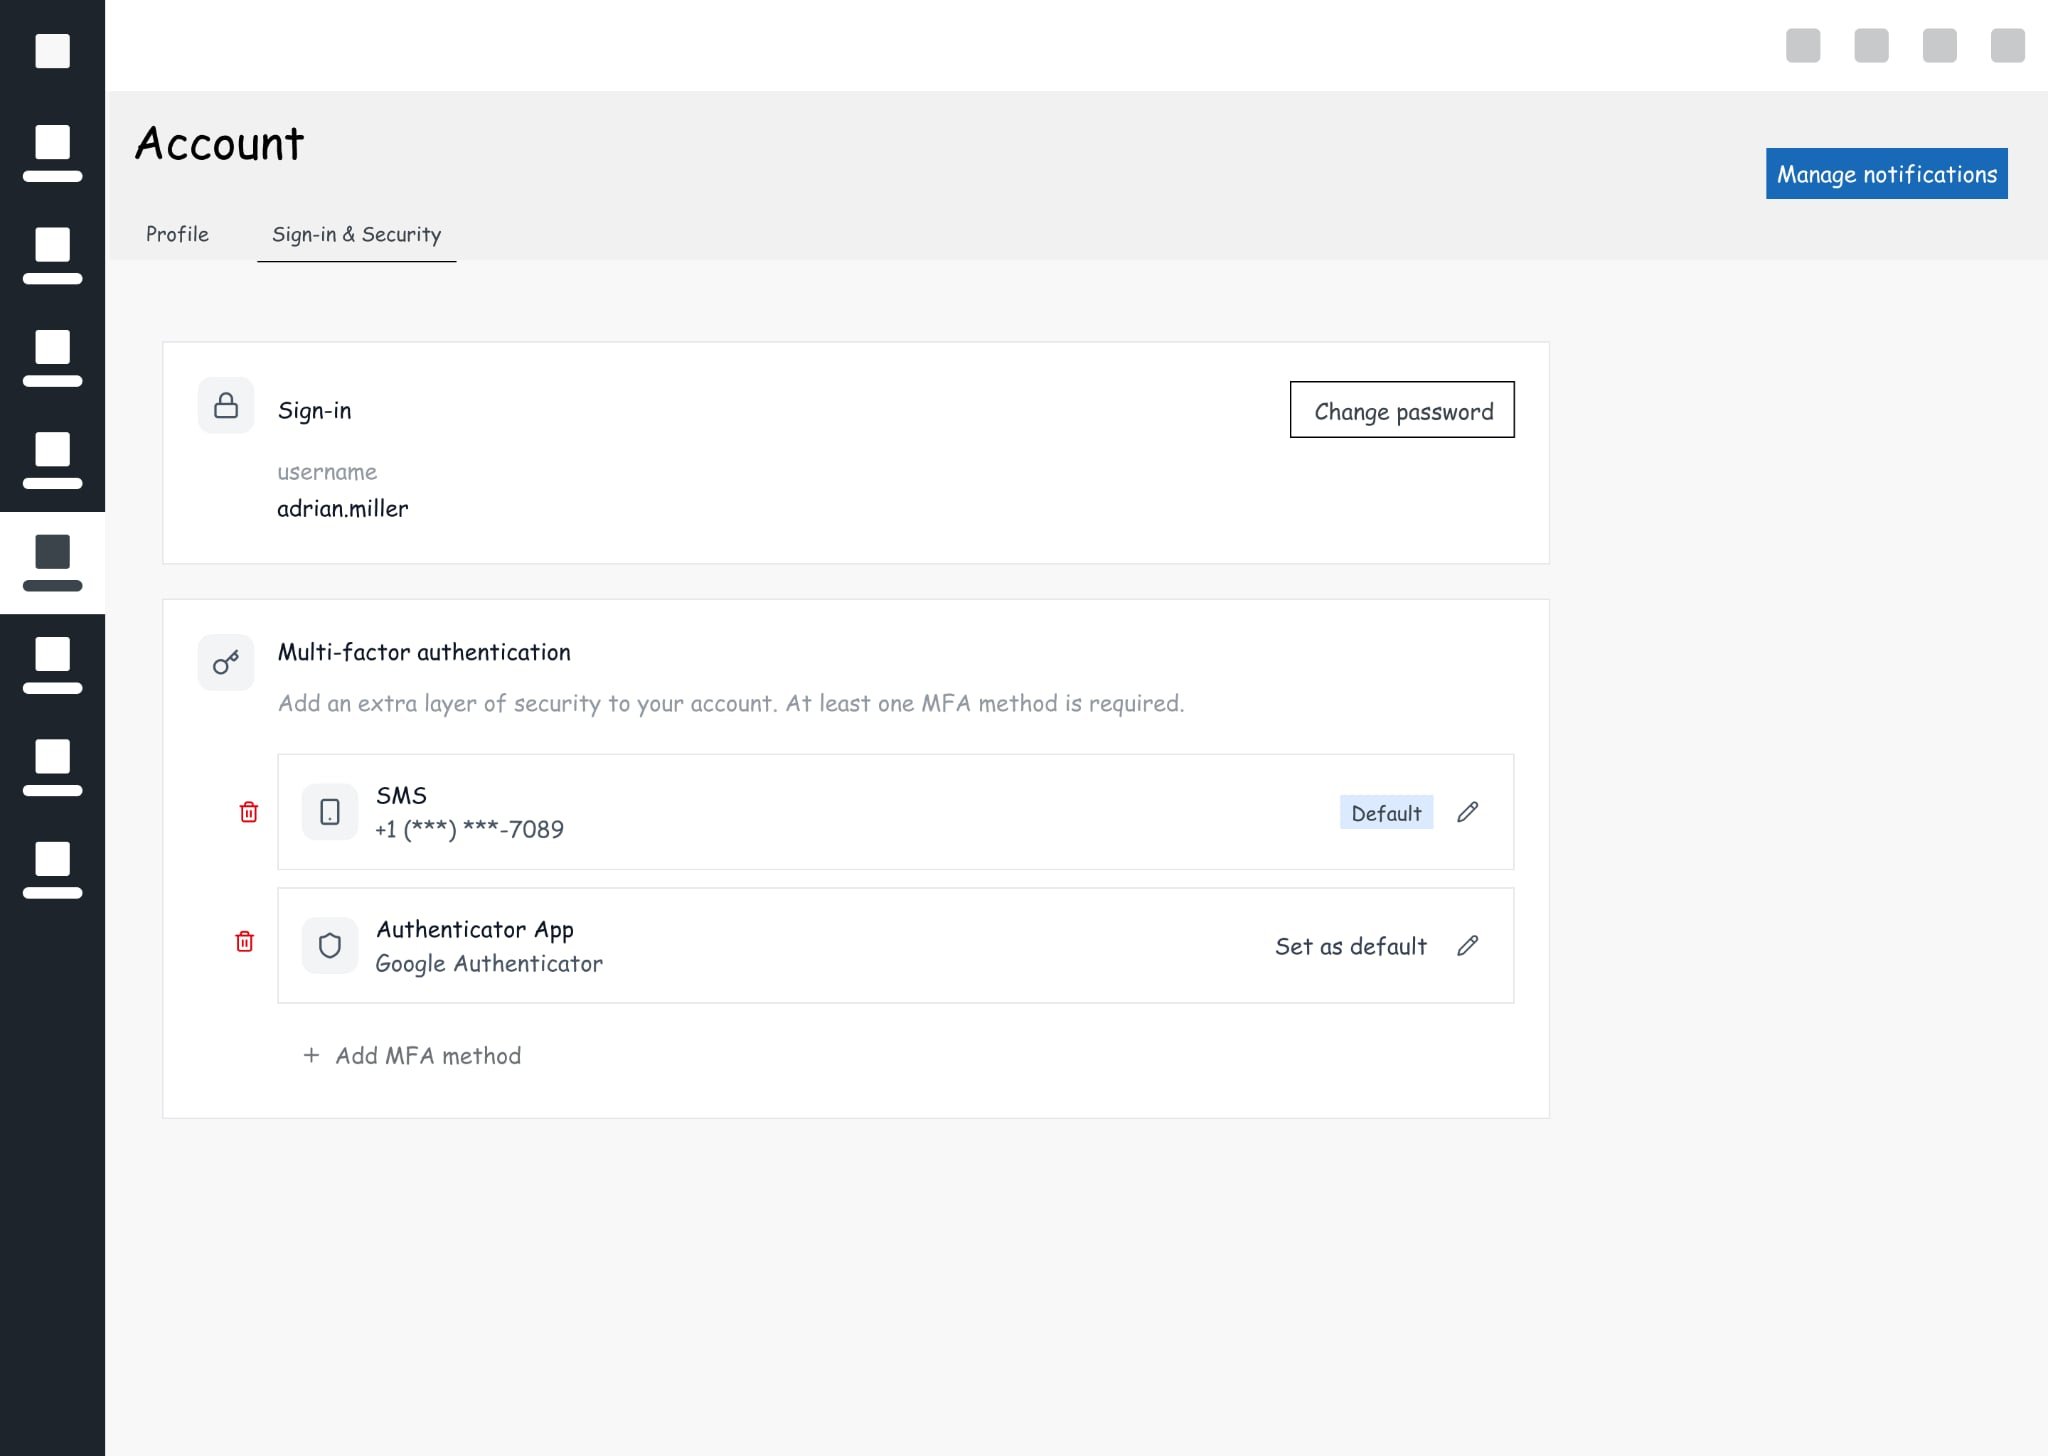This screenshot has height=1456, width=2048.
Task: Set Authenticator App as default
Action: pyautogui.click(x=1350, y=946)
